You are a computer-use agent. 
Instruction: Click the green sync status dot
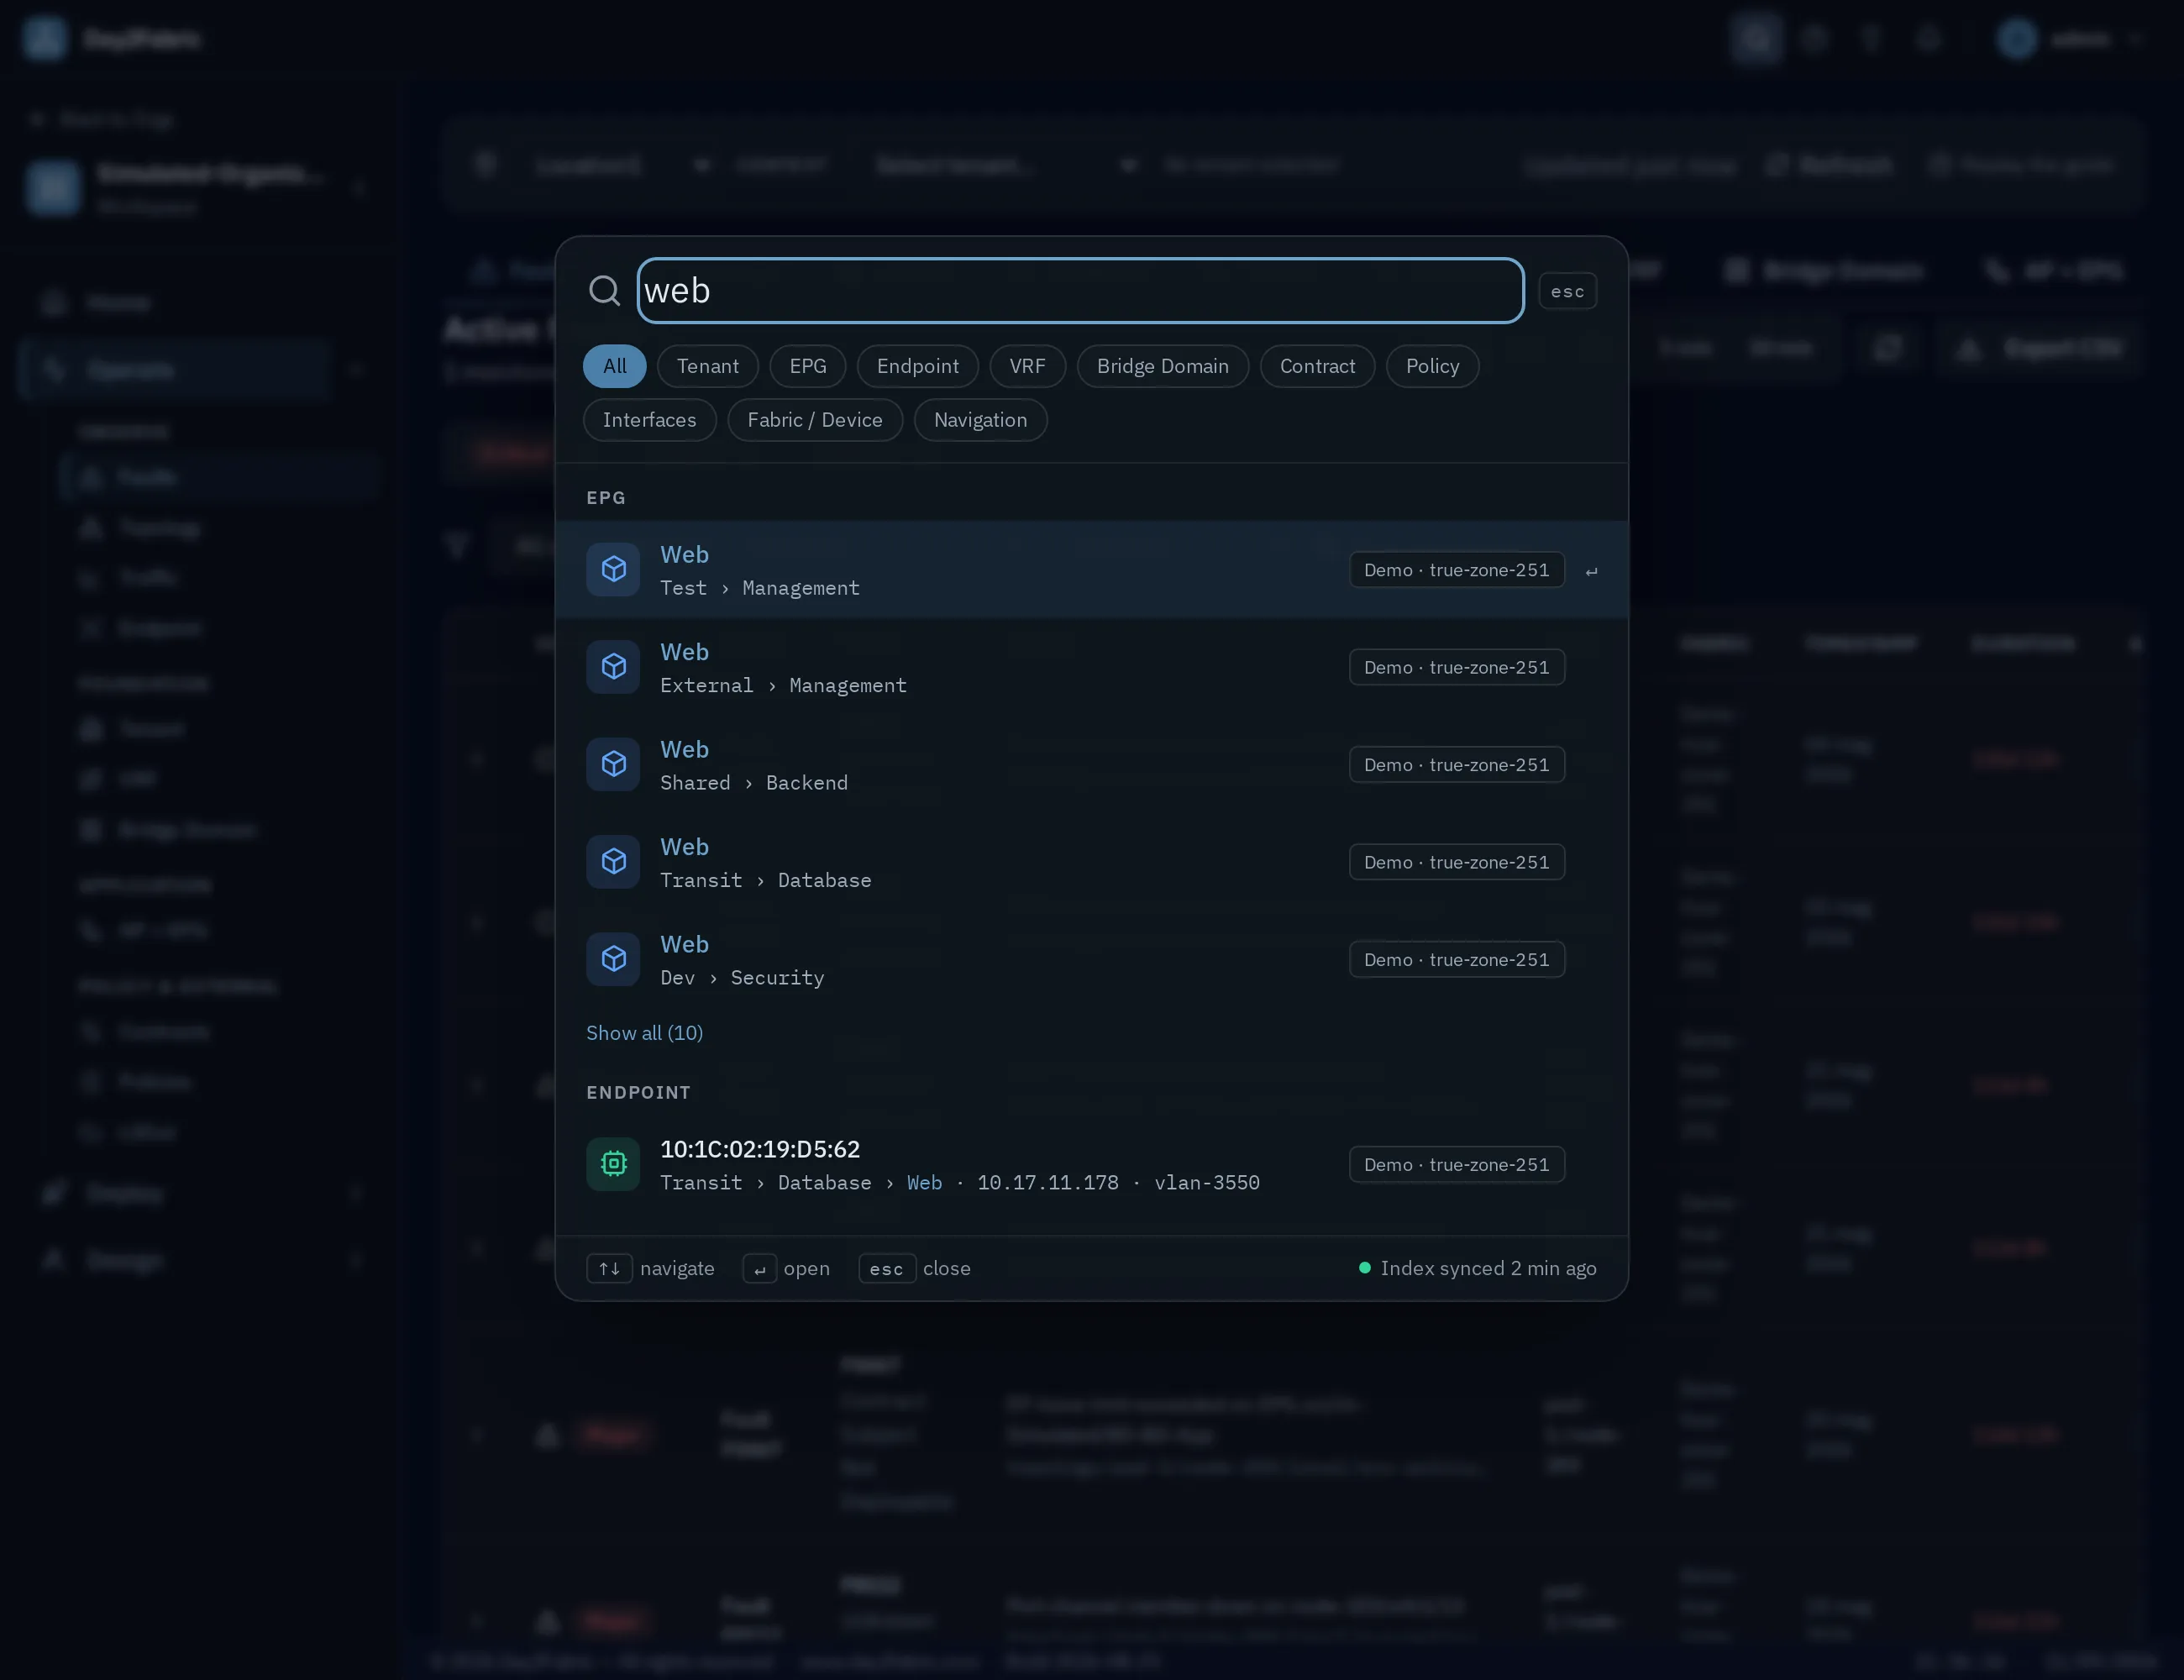pyautogui.click(x=1364, y=1268)
